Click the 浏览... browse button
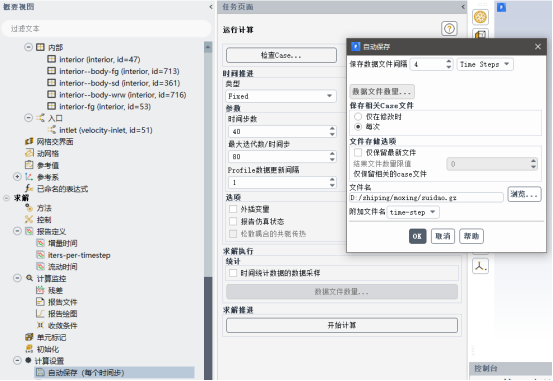The height and width of the screenshot is (381, 553). (x=524, y=194)
